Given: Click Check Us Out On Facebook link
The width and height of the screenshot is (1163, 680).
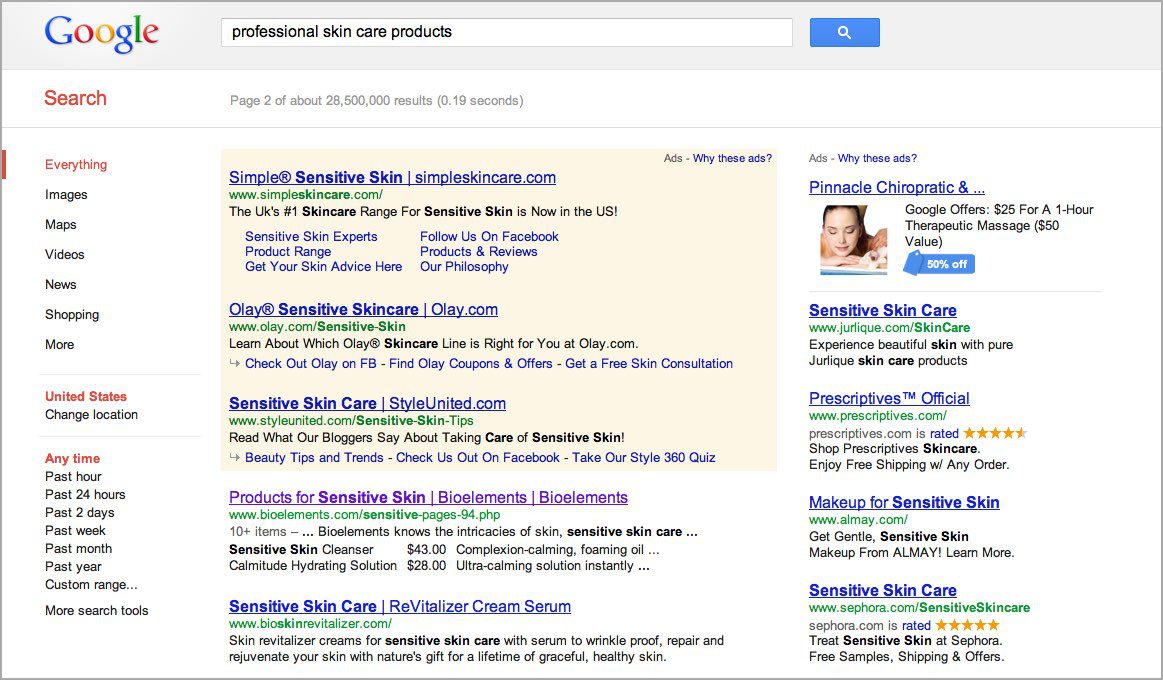Looking at the screenshot, I should coord(478,458).
